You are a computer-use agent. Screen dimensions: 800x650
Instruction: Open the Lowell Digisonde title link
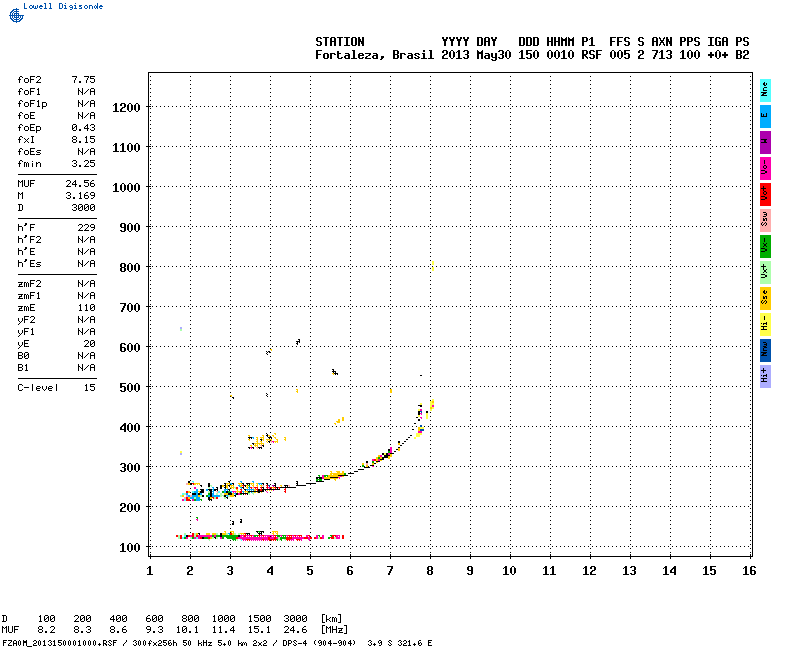pos(63,6)
